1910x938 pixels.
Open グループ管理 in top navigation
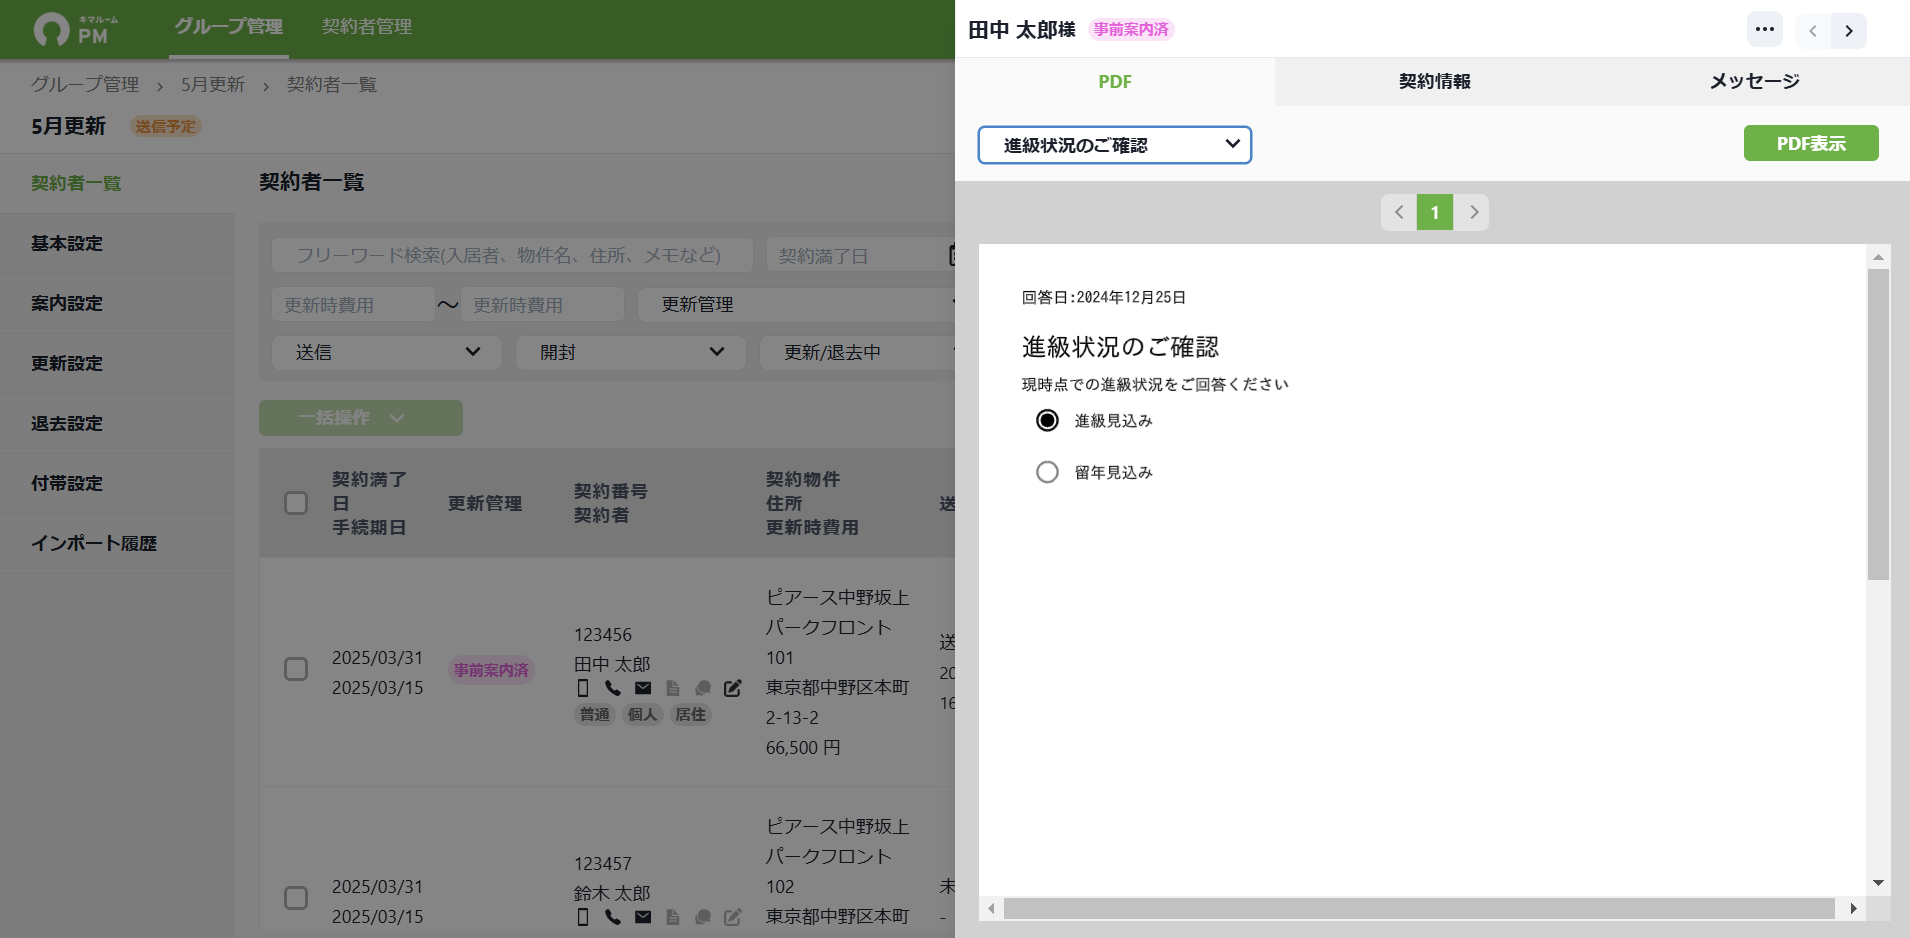click(x=229, y=27)
